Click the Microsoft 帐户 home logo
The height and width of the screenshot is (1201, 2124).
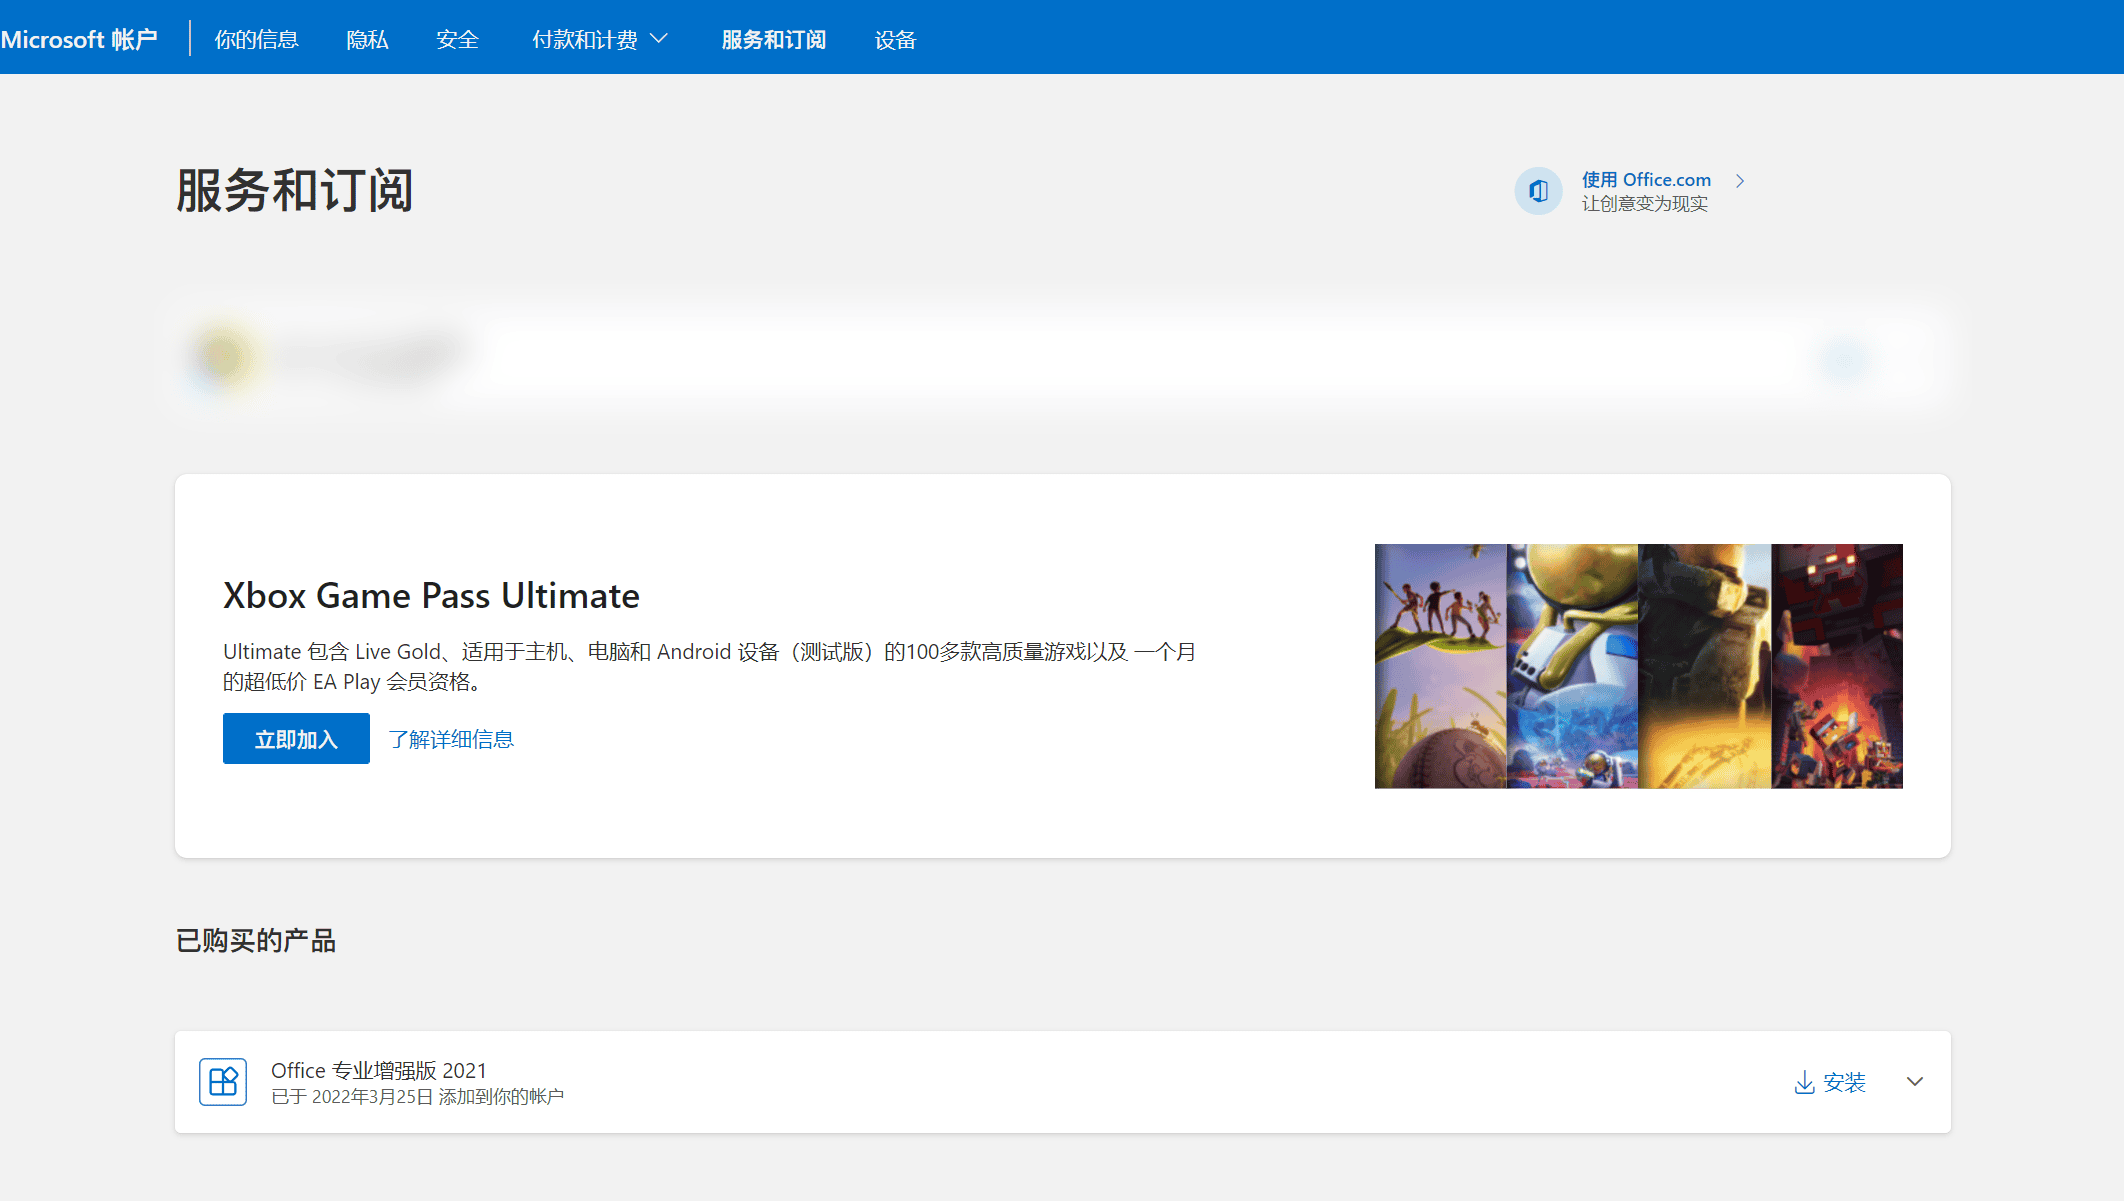pyautogui.click(x=79, y=40)
